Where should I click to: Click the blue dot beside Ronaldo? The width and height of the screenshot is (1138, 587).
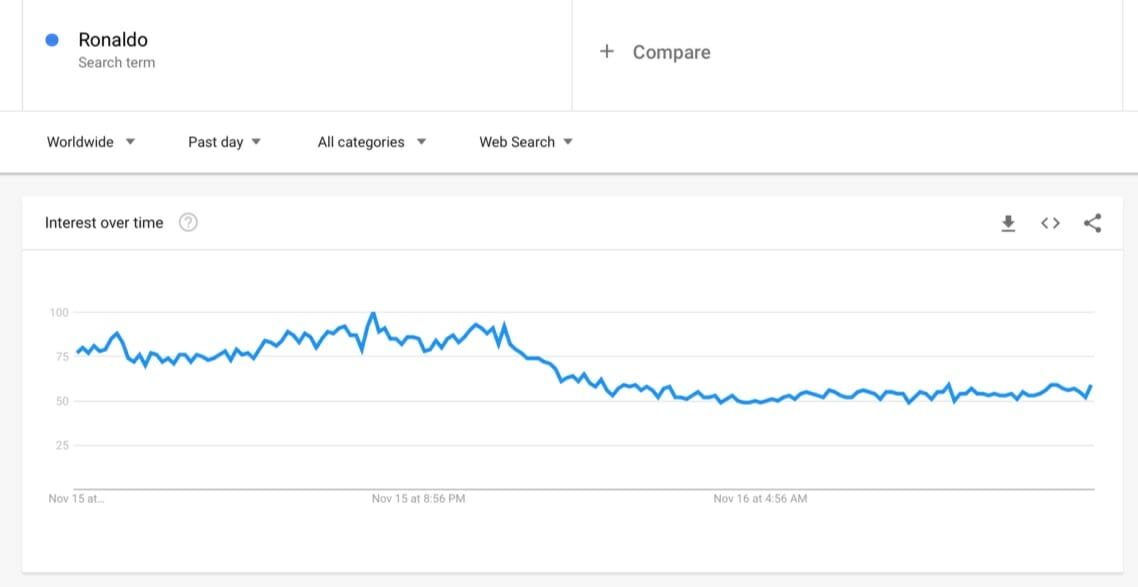point(52,40)
